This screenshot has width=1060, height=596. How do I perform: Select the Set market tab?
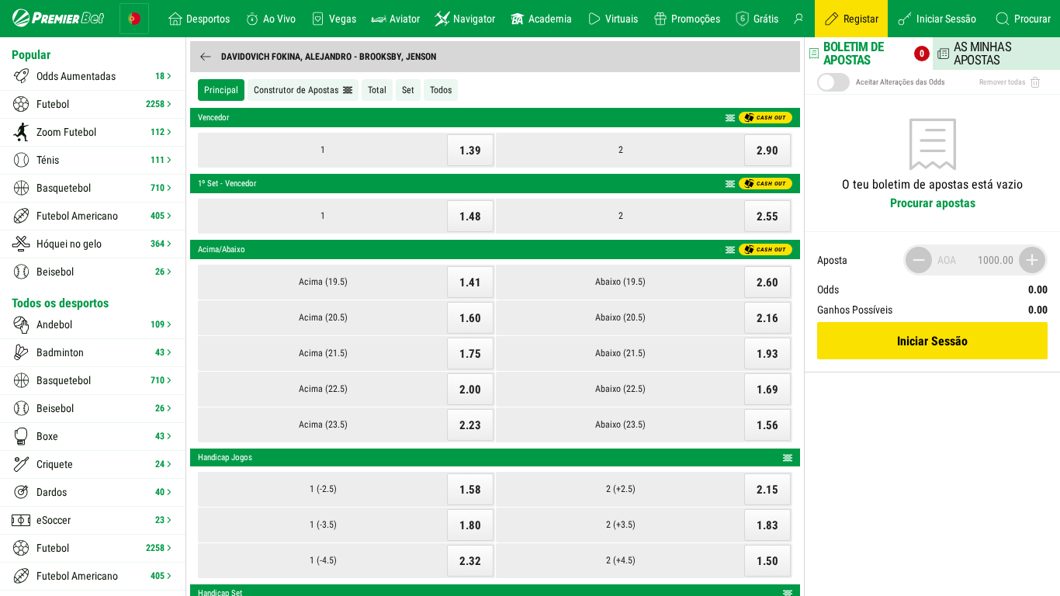point(408,90)
